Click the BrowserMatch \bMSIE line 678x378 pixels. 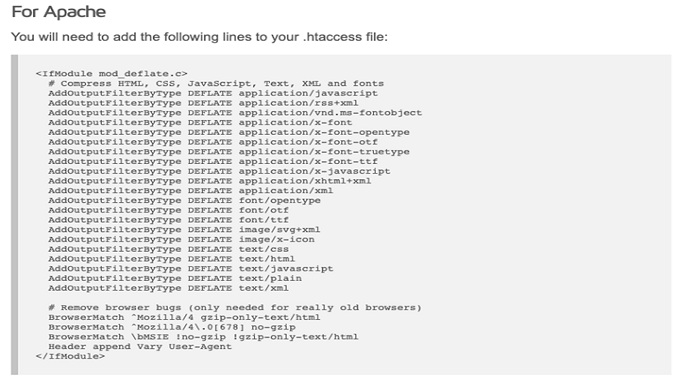coord(203,336)
